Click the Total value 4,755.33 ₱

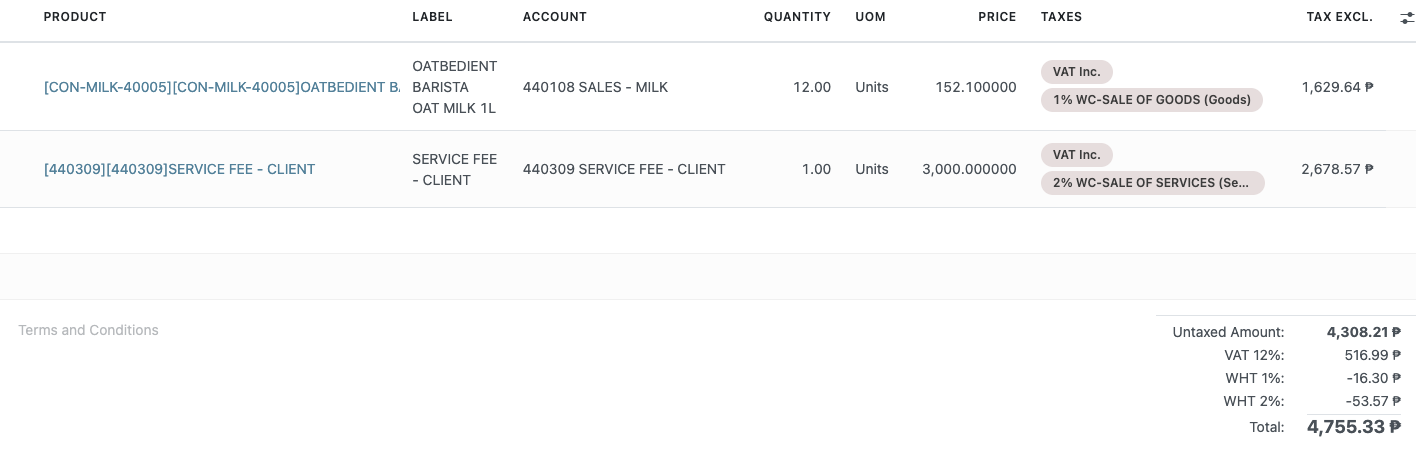[x=1354, y=427]
